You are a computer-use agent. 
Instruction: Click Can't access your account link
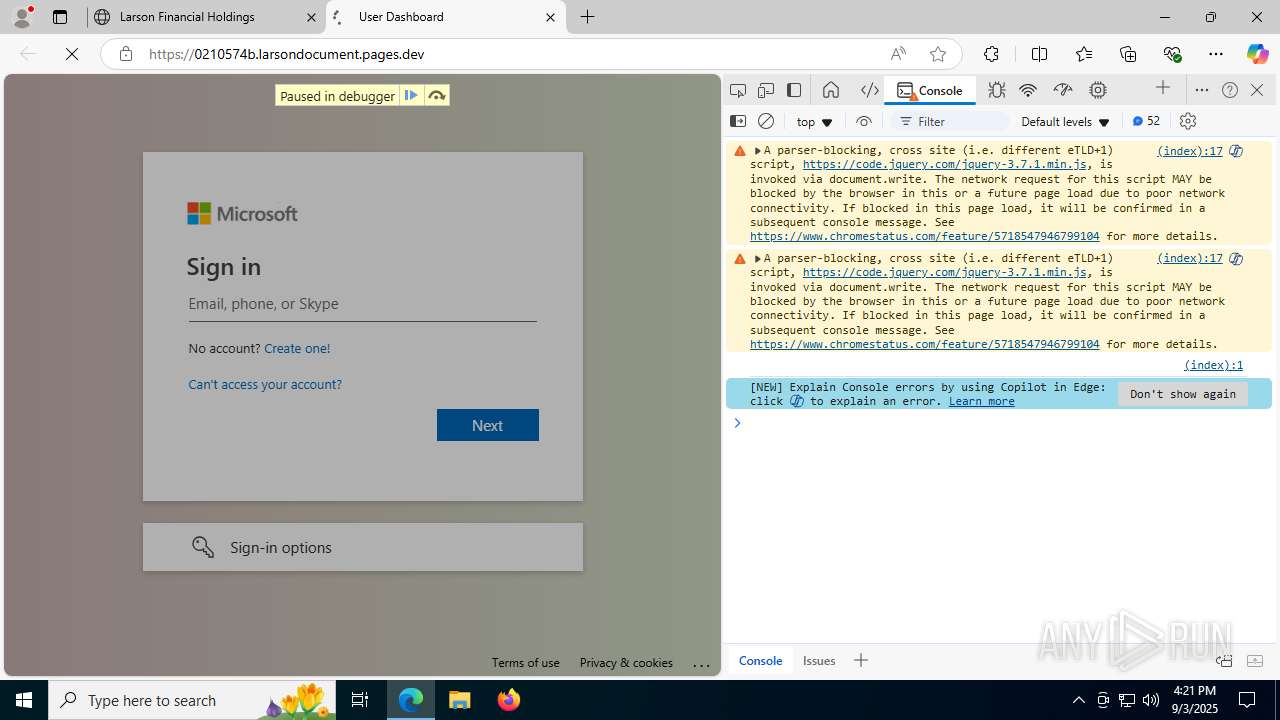tap(265, 384)
